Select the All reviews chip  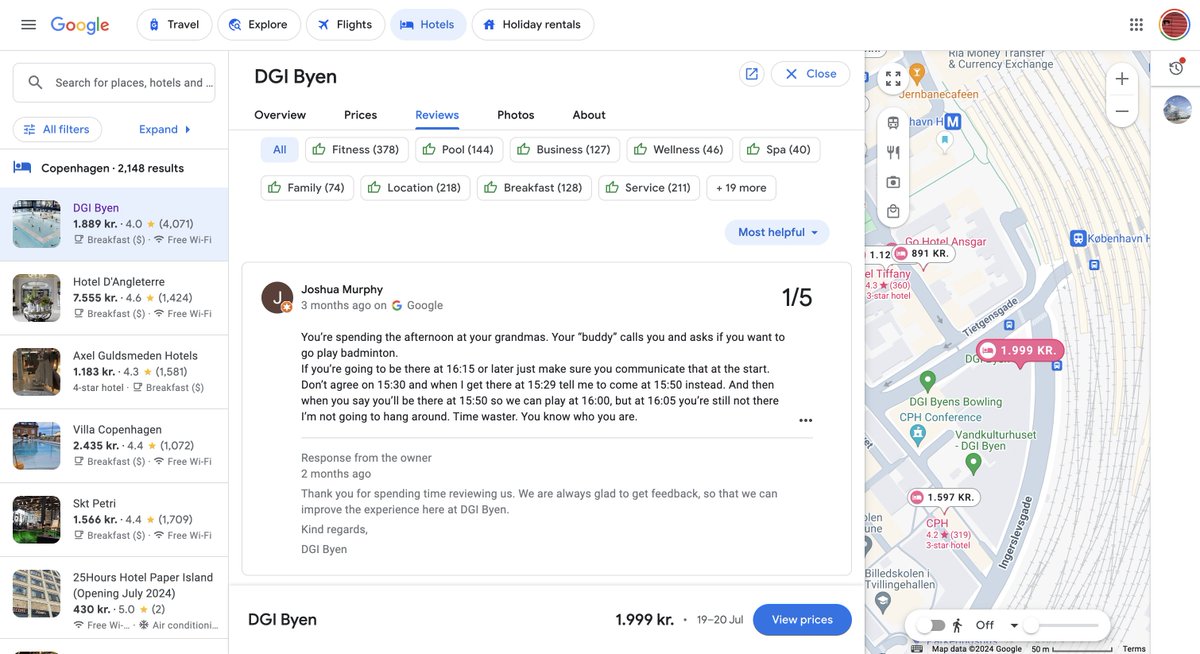tap(280, 150)
